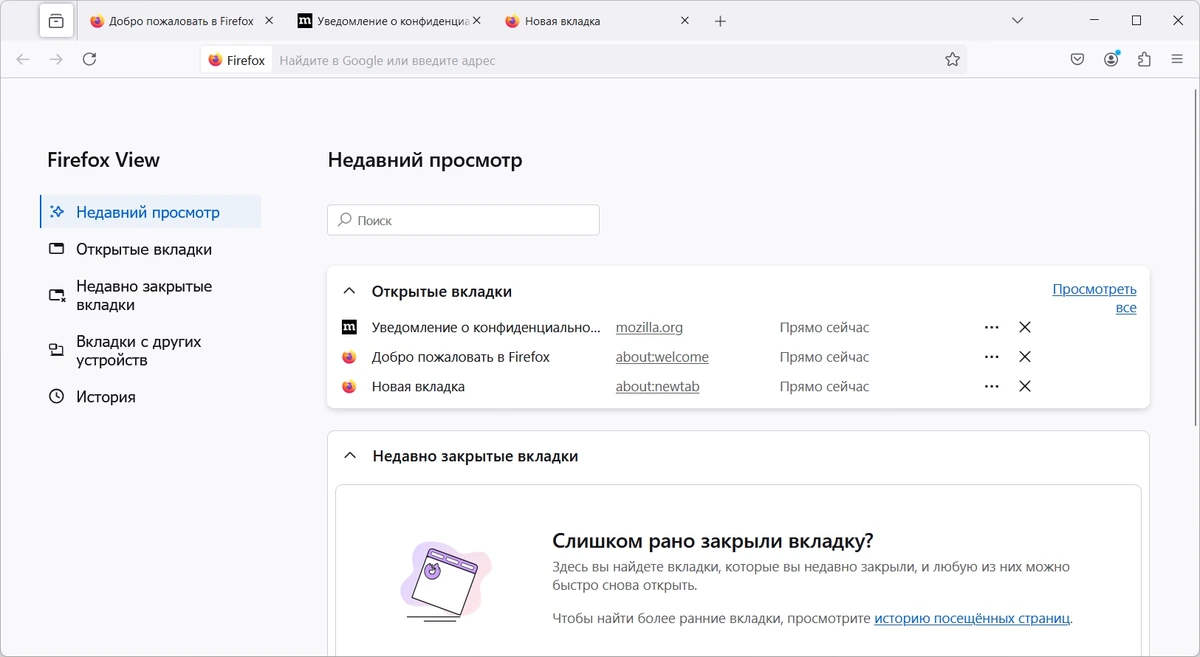Close the 'Новая вкладка' tab

click(x=685, y=21)
